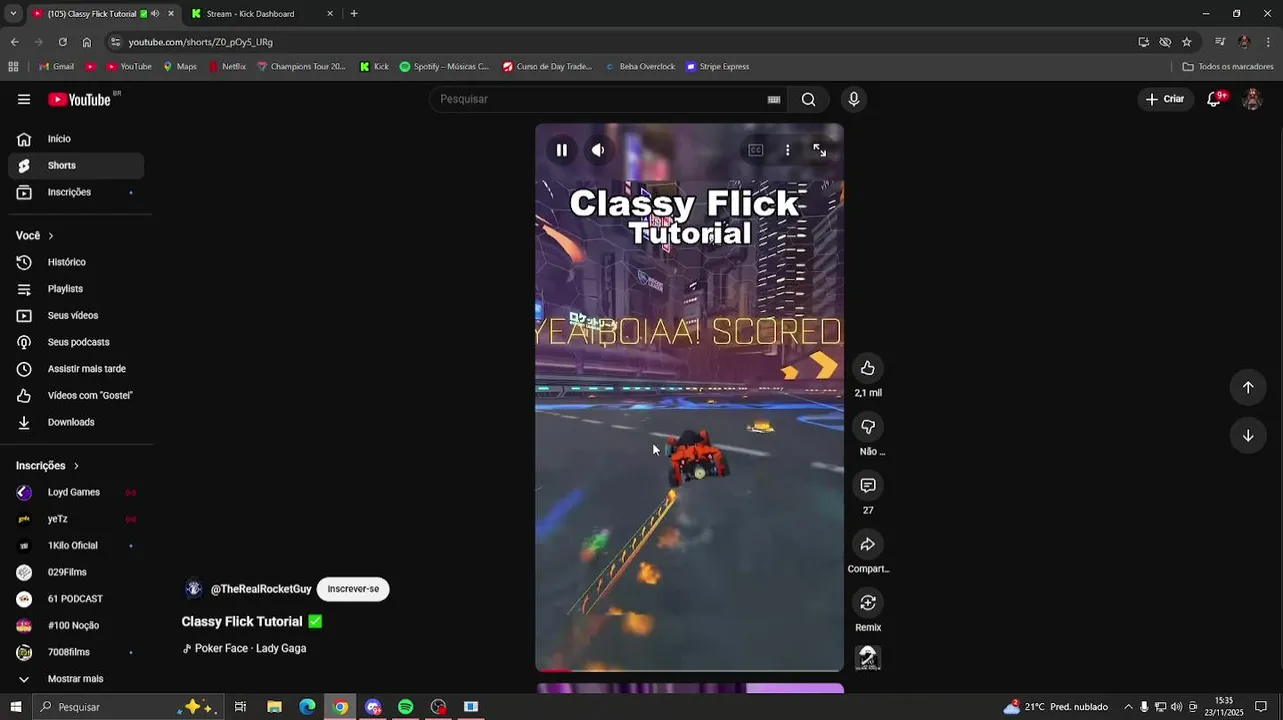Enter fullscreen on the Short
The width and height of the screenshot is (1283, 720).
tap(820, 150)
